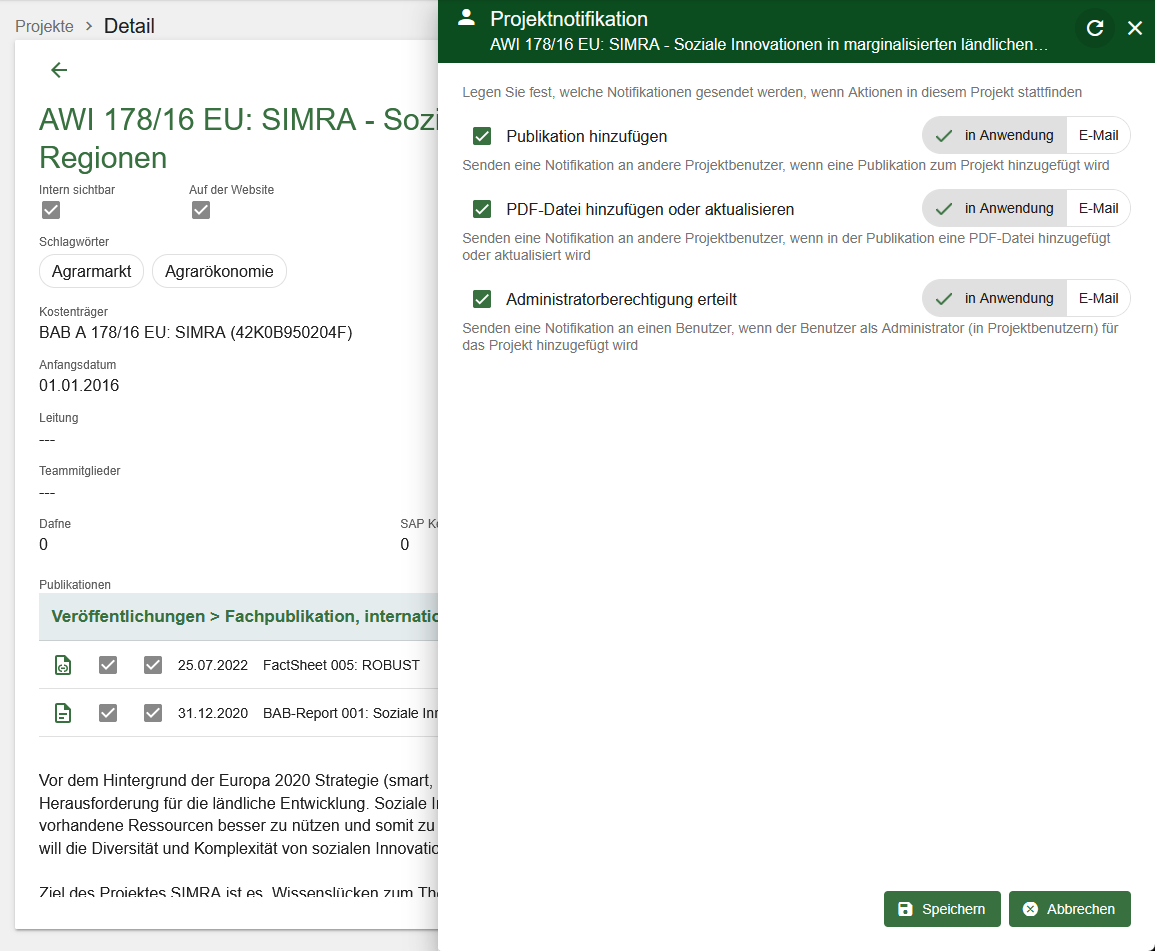1155x951 pixels.
Task: Click the user icon in panel header
Action: (466, 18)
